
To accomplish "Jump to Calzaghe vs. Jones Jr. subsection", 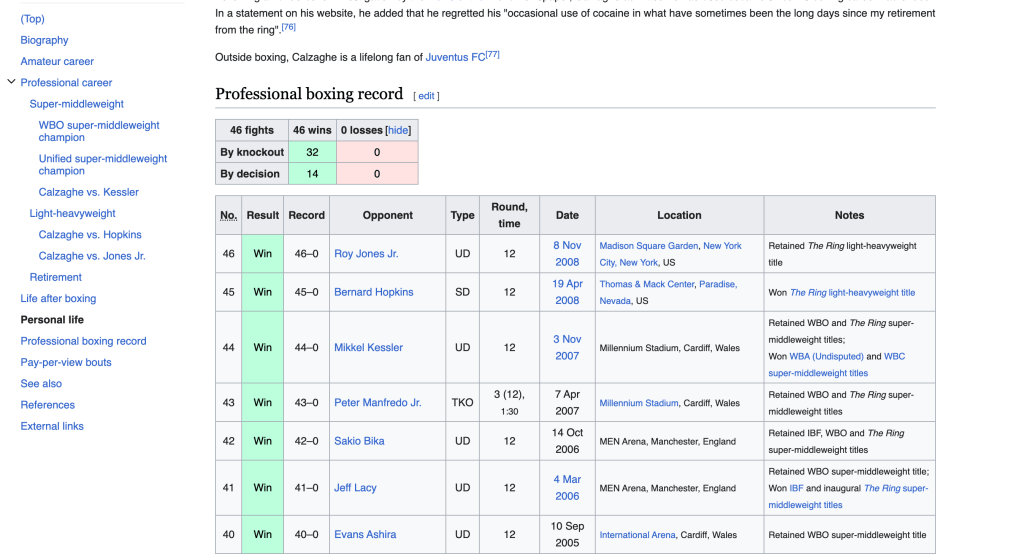I will 92,256.
